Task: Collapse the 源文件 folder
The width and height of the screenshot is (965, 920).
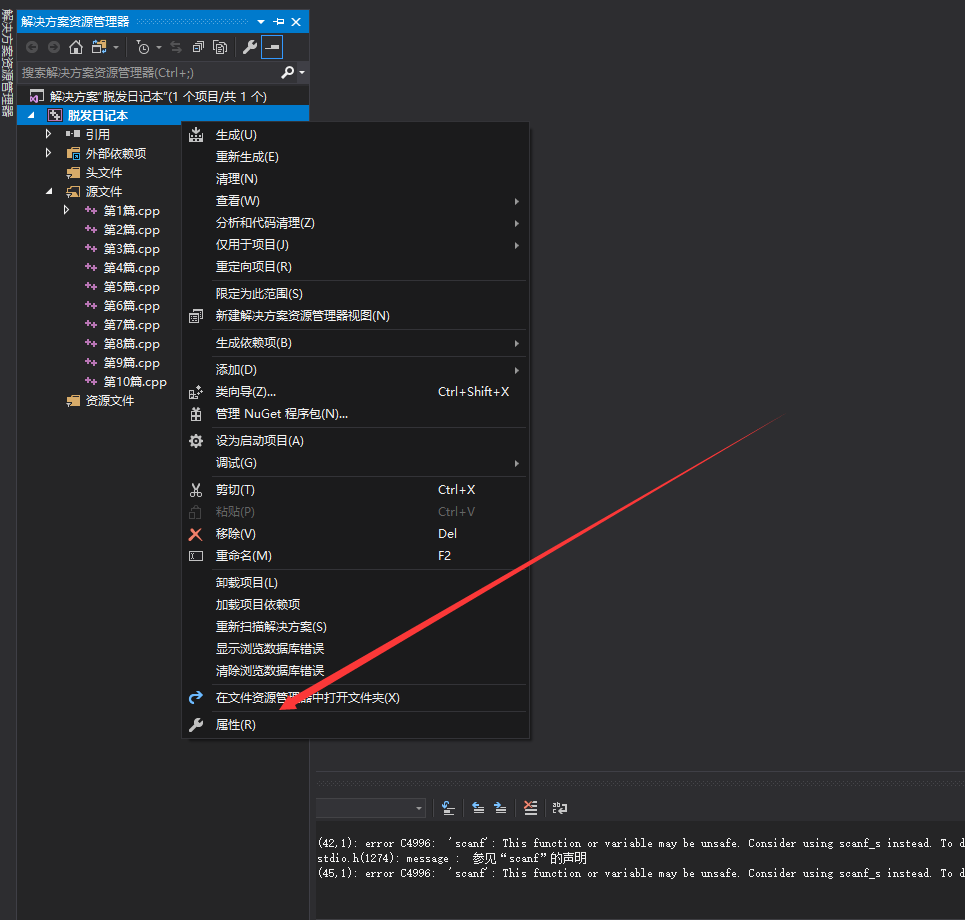Action: pos(49,191)
